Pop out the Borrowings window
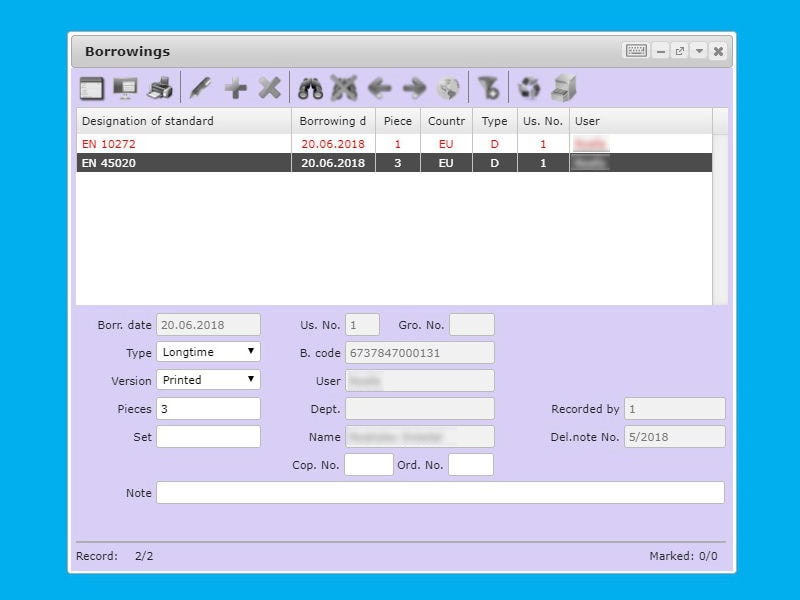This screenshot has width=800, height=600. coord(680,51)
